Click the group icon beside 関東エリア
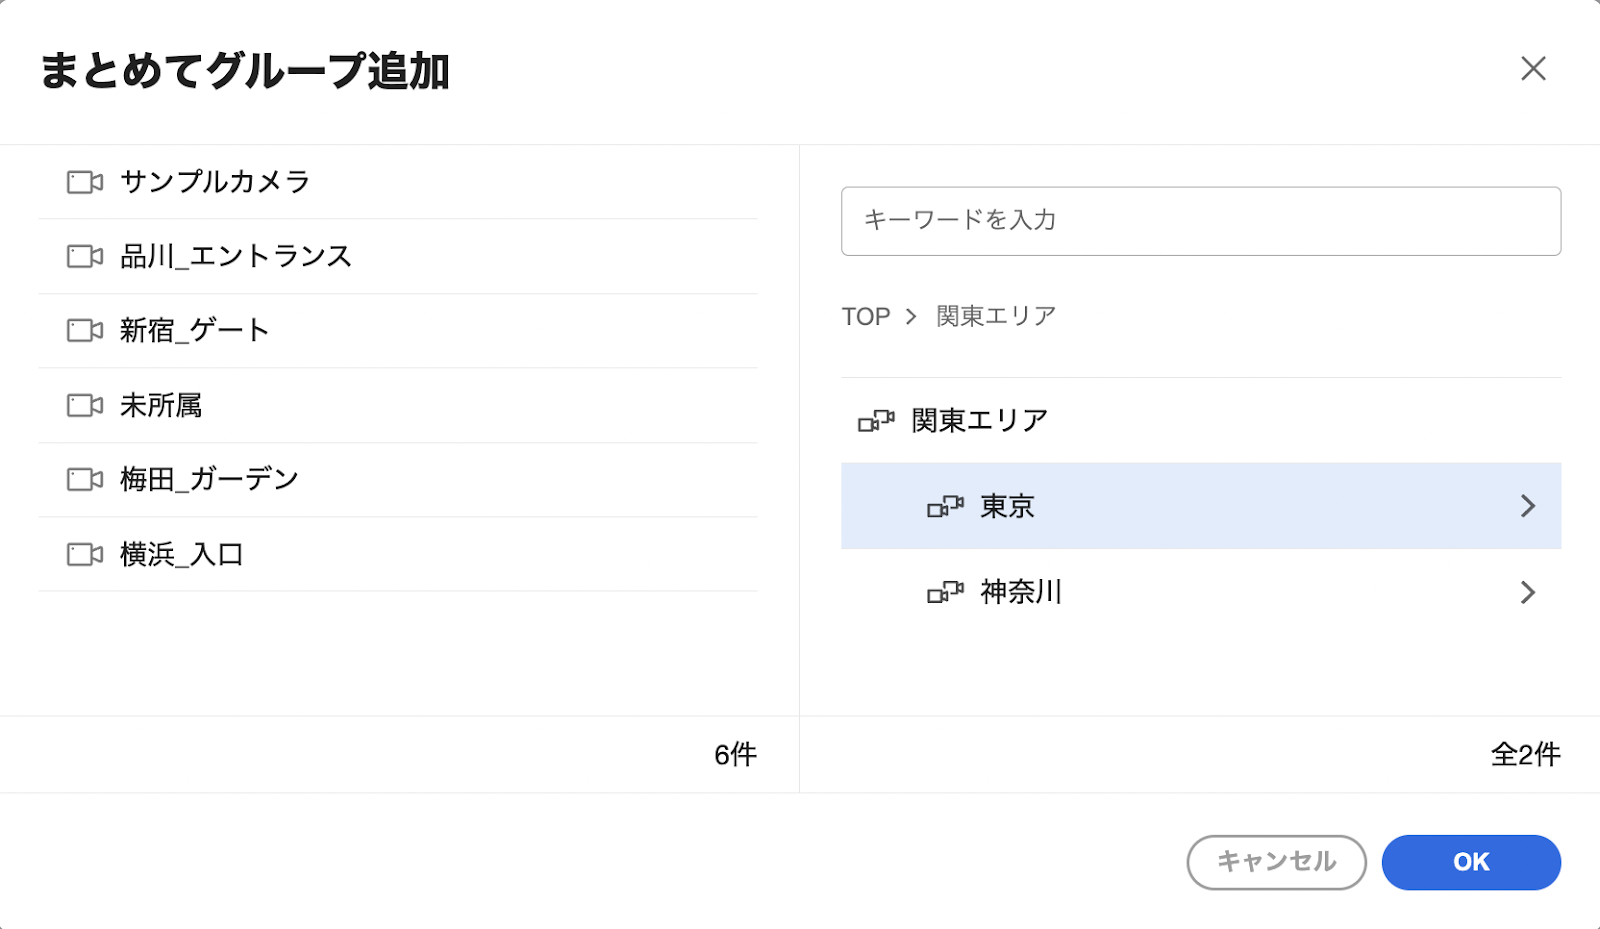Image resolution: width=1600 pixels, height=929 pixels. 876,421
